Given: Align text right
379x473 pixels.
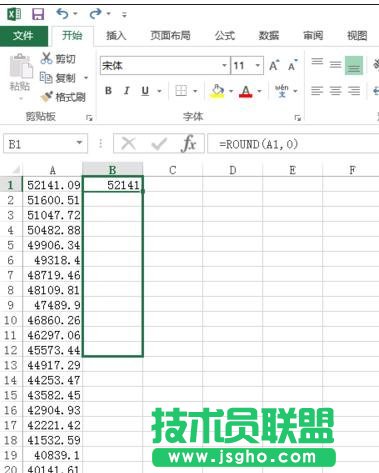Looking at the screenshot, I should pos(354,91).
